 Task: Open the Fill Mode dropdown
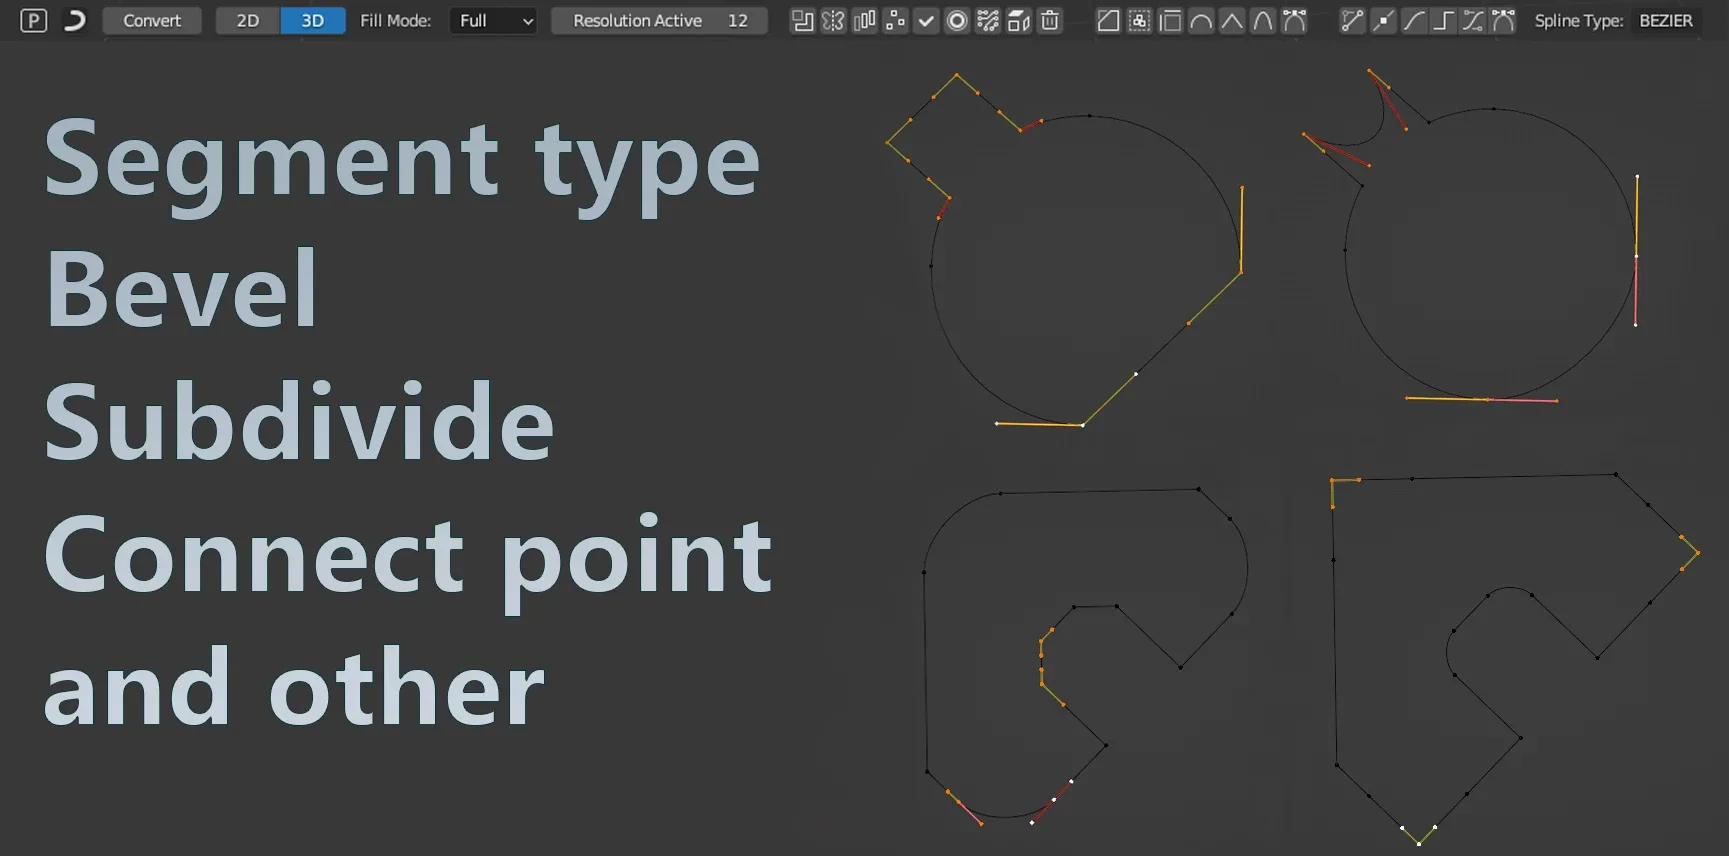point(493,20)
